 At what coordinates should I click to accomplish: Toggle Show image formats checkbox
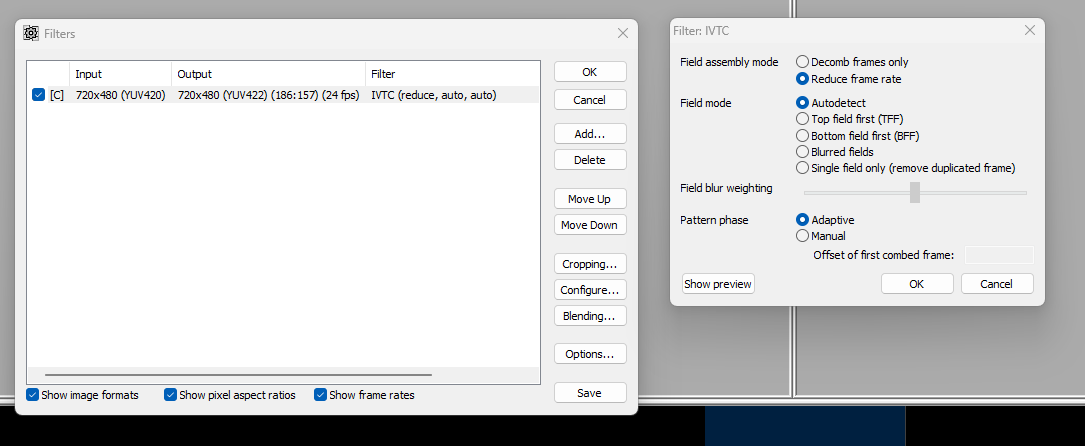33,395
